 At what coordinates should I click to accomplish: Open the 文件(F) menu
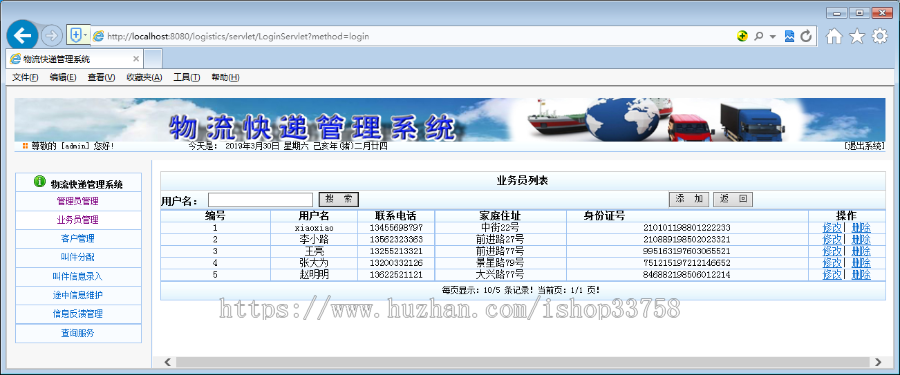pyautogui.click(x=25, y=78)
